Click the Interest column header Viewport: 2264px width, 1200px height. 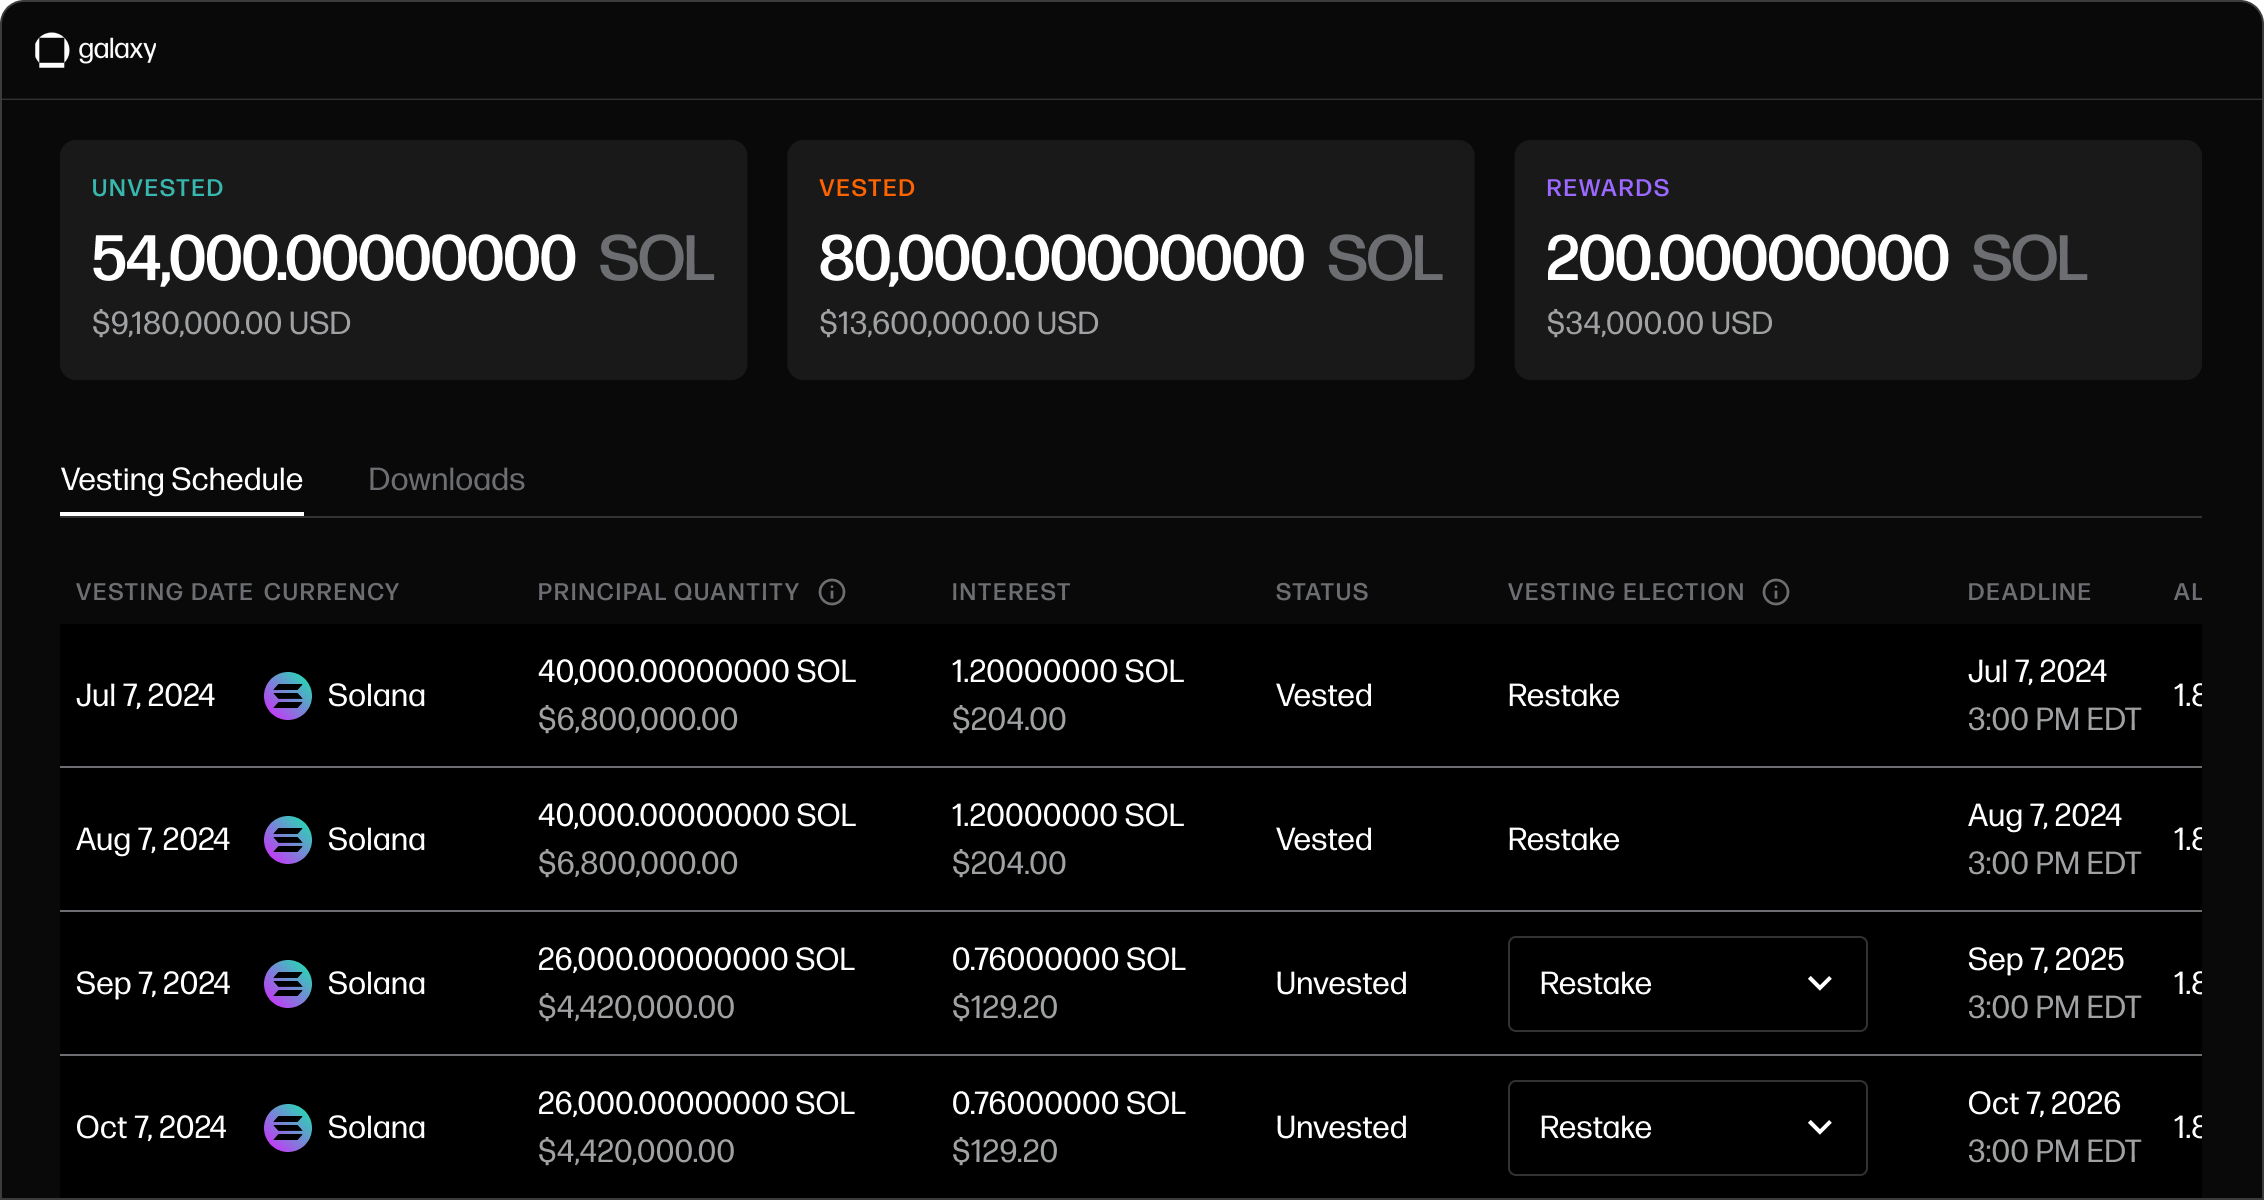pyautogui.click(x=1011, y=592)
